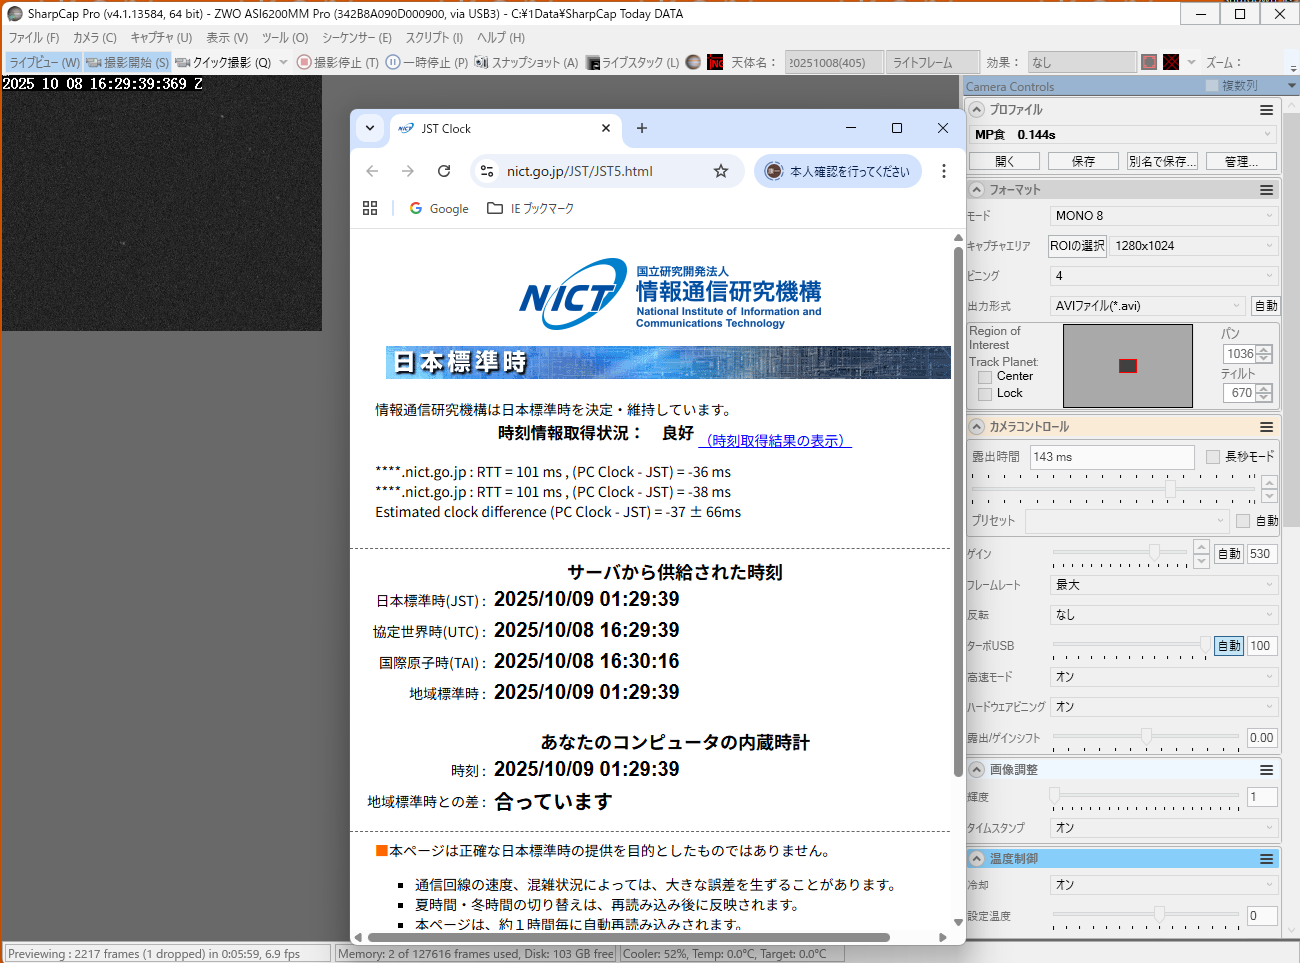Screen dimensions: 1300x963
Task: Open a new browser tab with plus icon
Action: (x=642, y=128)
